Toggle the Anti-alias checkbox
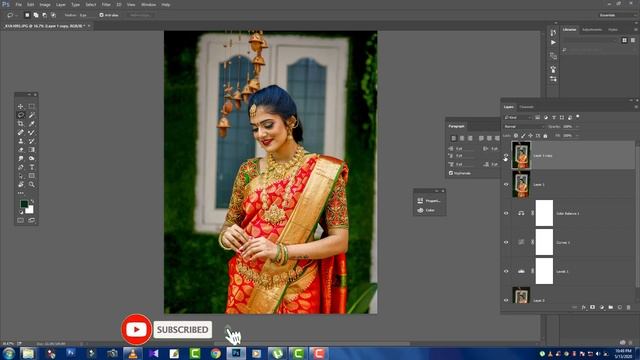The image size is (640, 360). point(101,15)
